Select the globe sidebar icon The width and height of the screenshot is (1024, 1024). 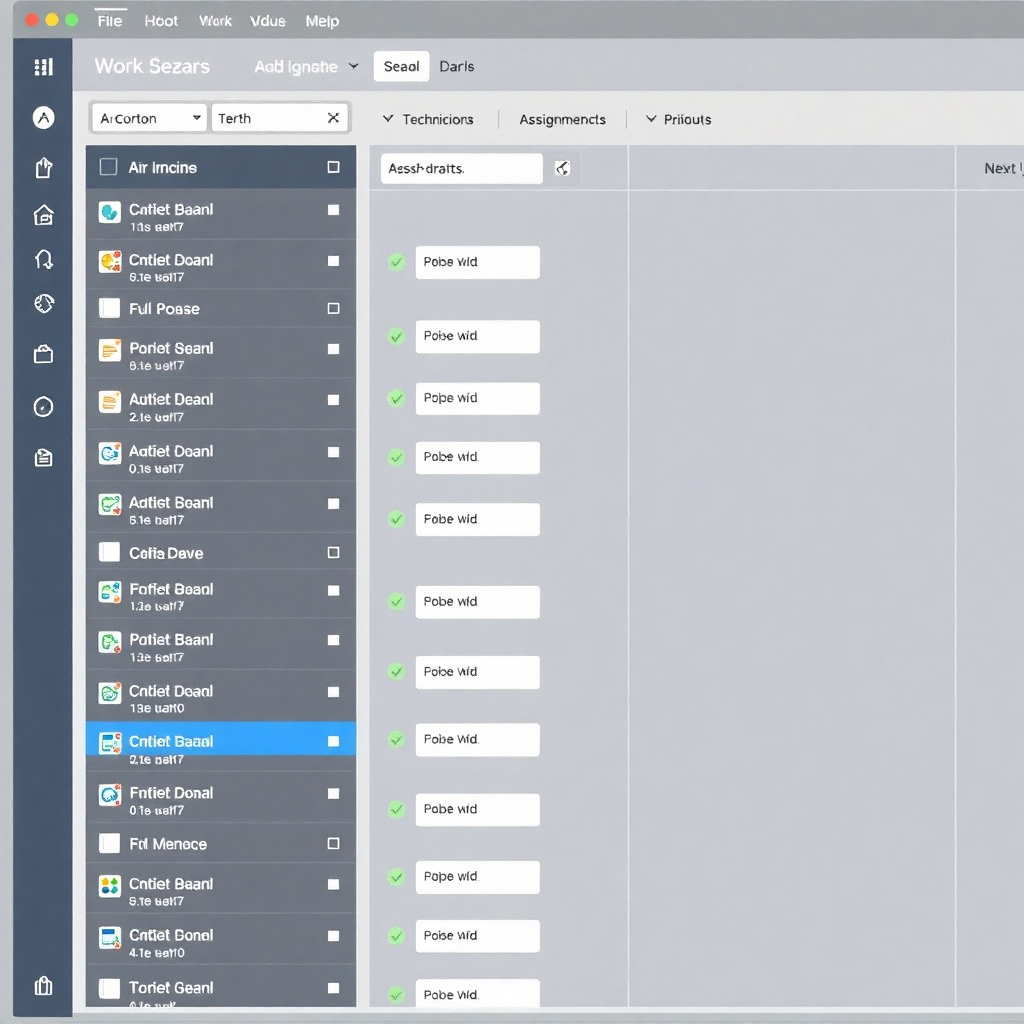click(43, 304)
